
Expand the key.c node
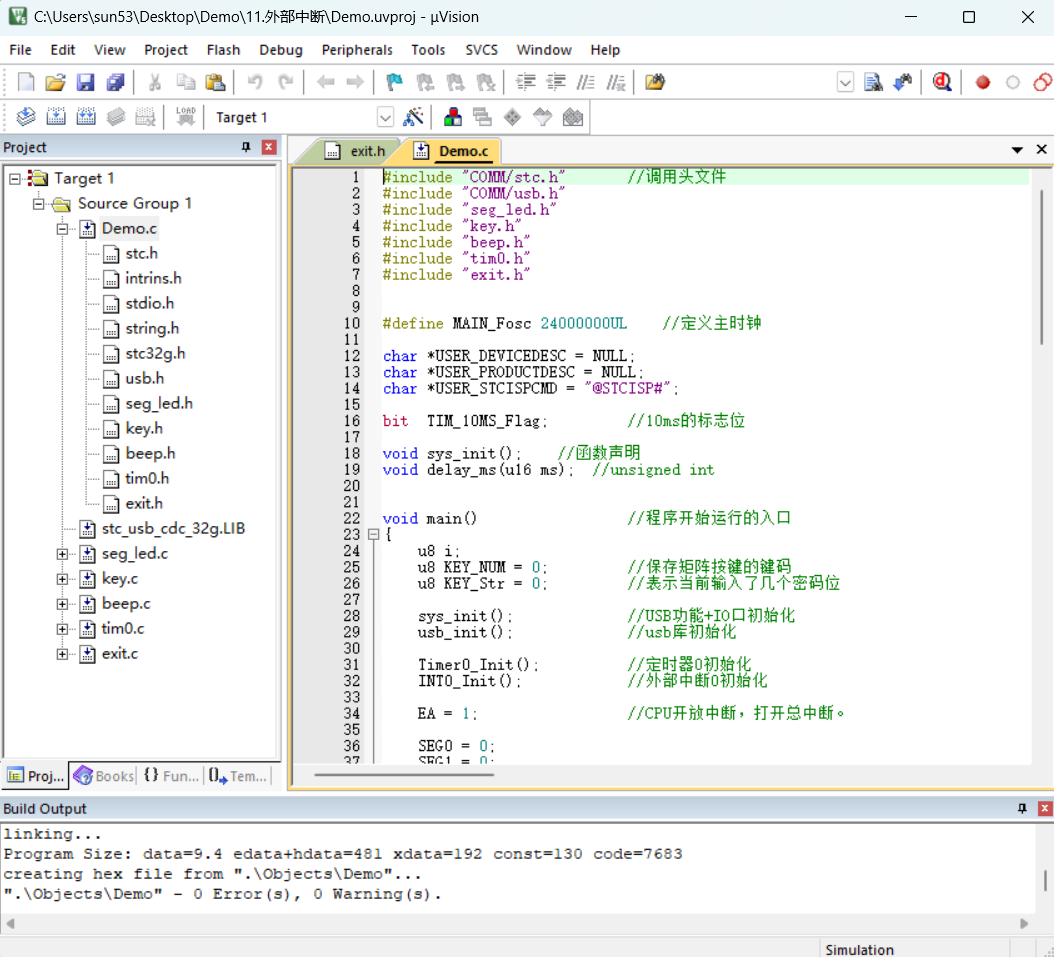[x=62, y=579]
